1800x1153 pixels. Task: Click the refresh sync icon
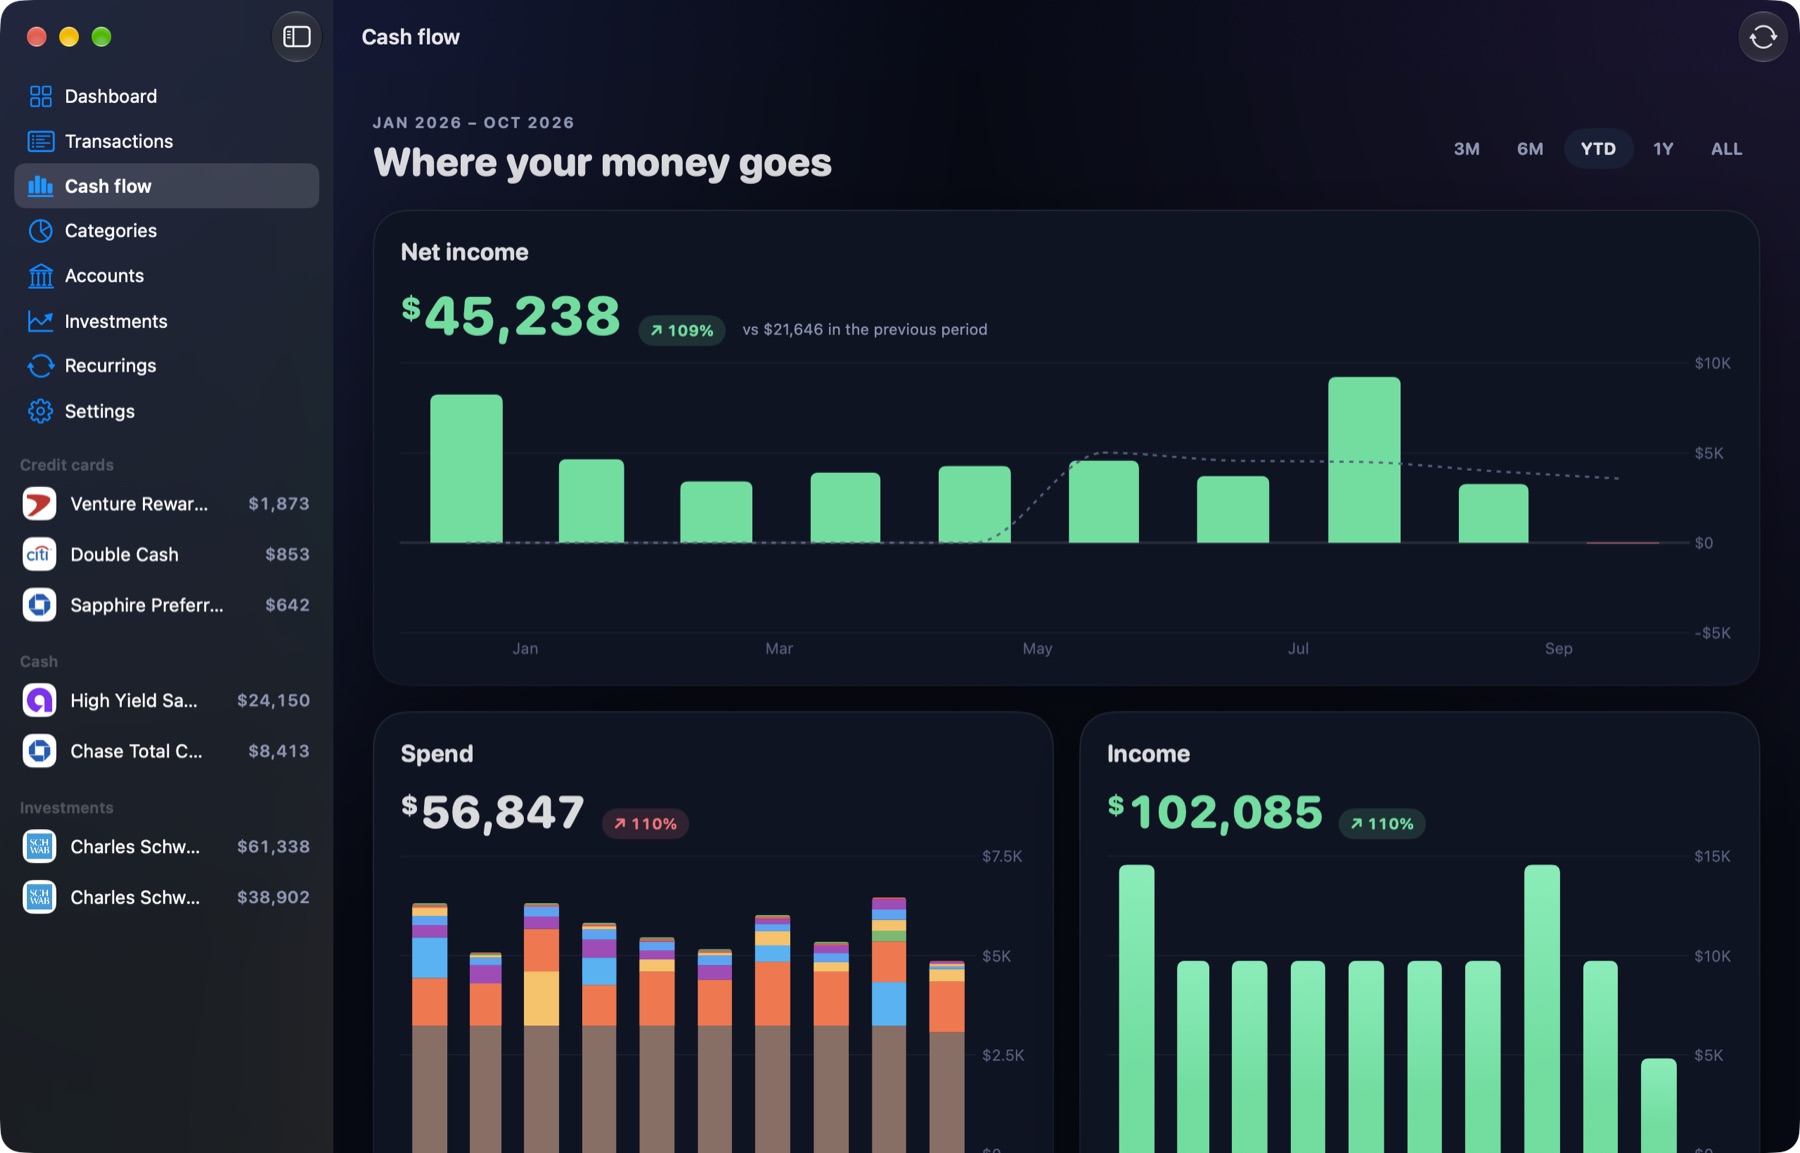tap(1763, 37)
